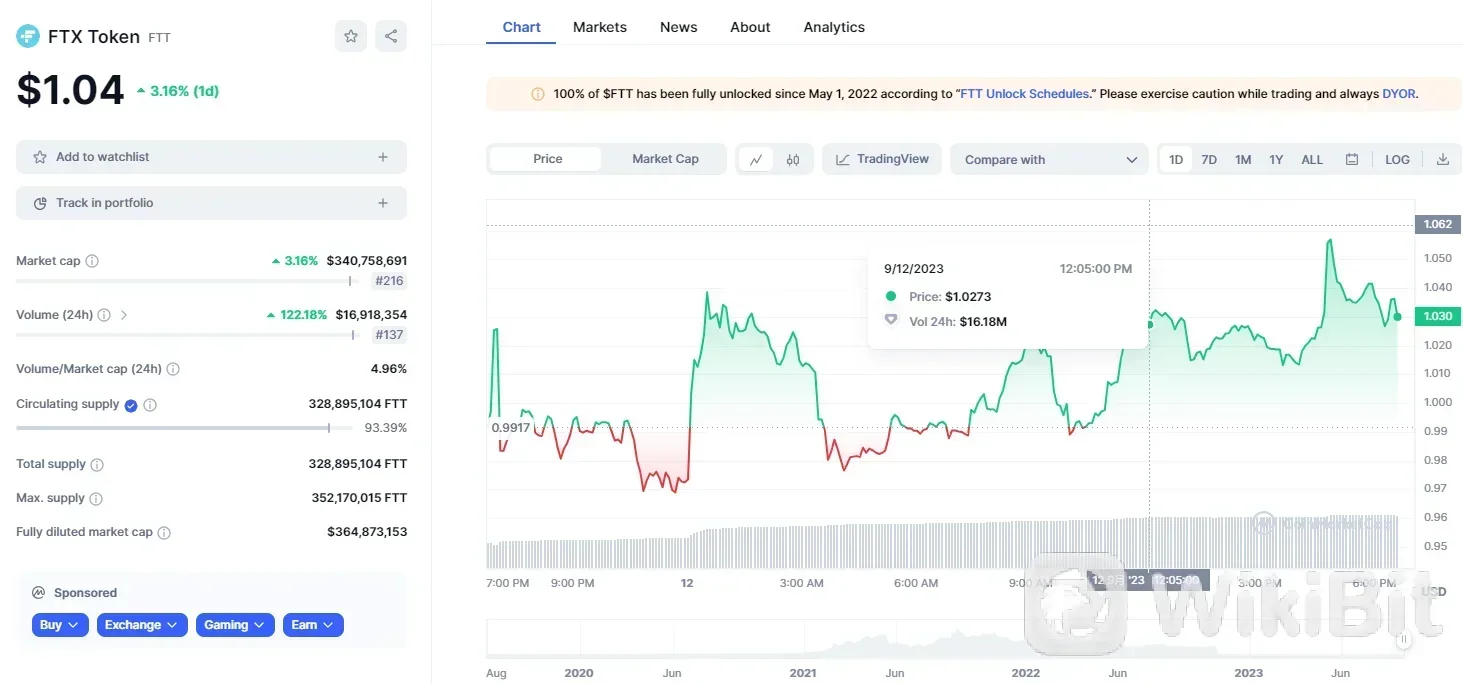This screenshot has width=1463, height=684.
Task: Click the historical range navigator handle
Action: [x=1405, y=639]
